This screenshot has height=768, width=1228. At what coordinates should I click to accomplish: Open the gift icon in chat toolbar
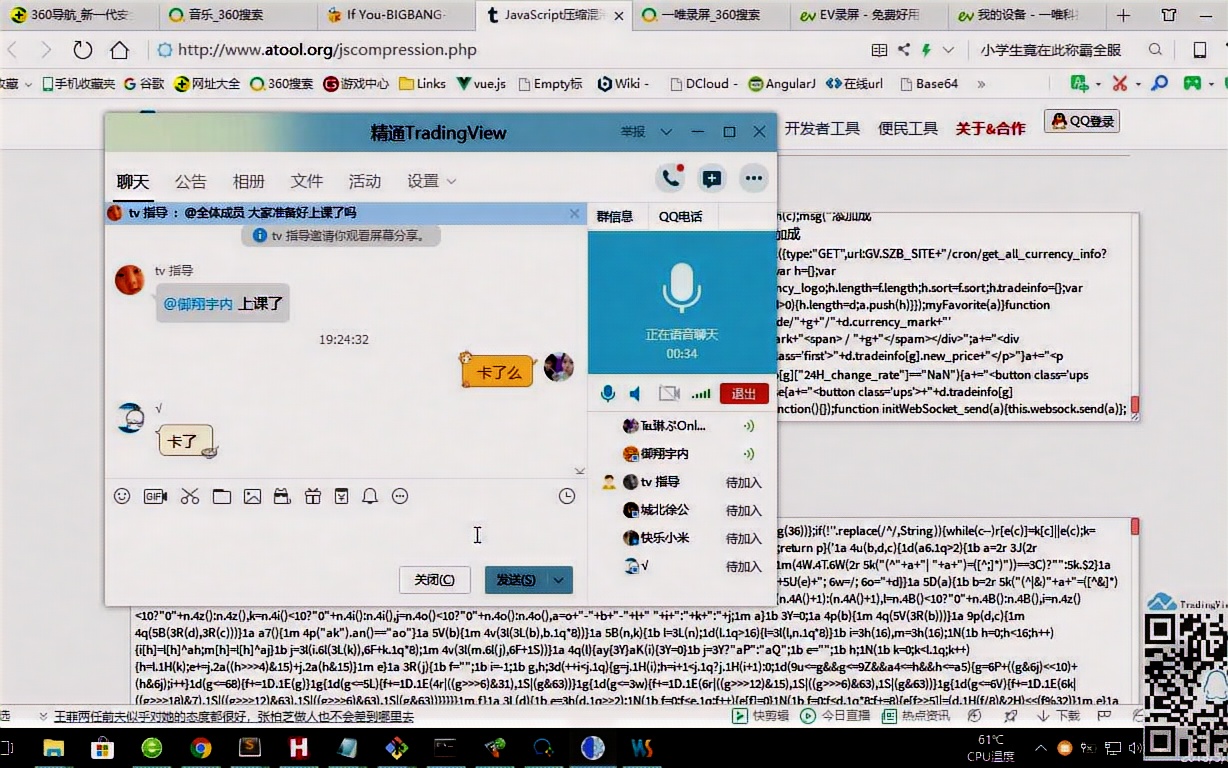[313, 495]
